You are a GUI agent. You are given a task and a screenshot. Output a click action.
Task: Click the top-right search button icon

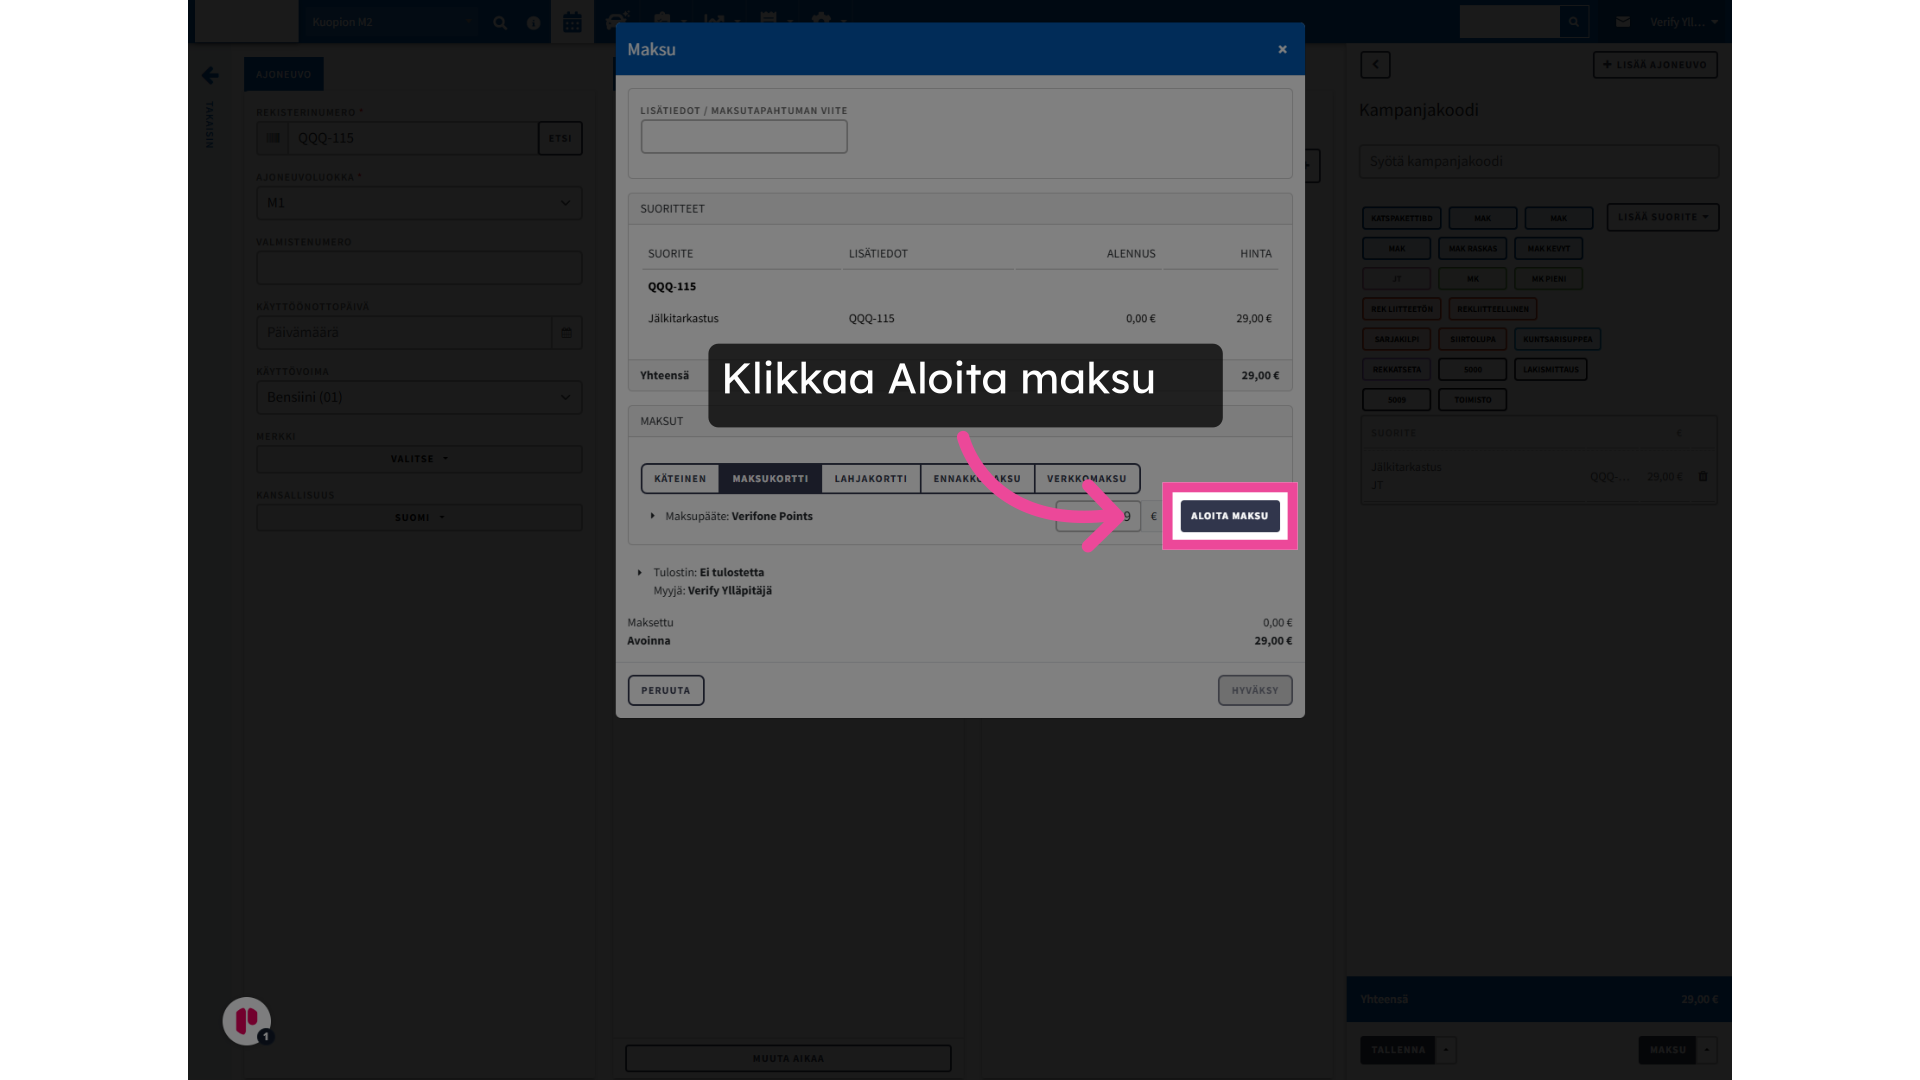1574,22
